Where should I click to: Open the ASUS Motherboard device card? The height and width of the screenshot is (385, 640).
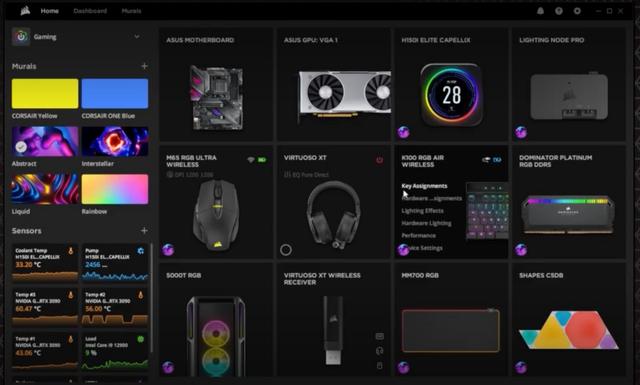tap(216, 85)
